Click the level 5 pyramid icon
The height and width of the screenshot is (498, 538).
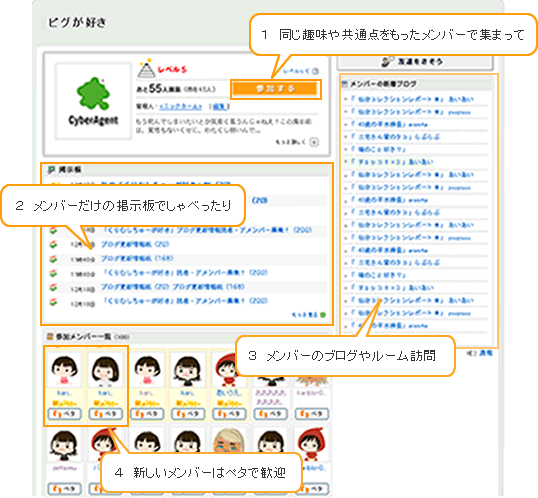146,69
